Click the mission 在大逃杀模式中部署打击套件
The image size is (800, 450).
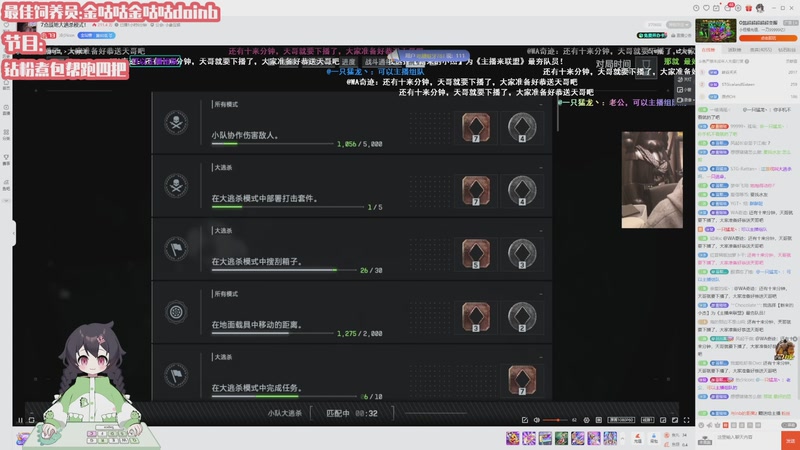coord(352,186)
